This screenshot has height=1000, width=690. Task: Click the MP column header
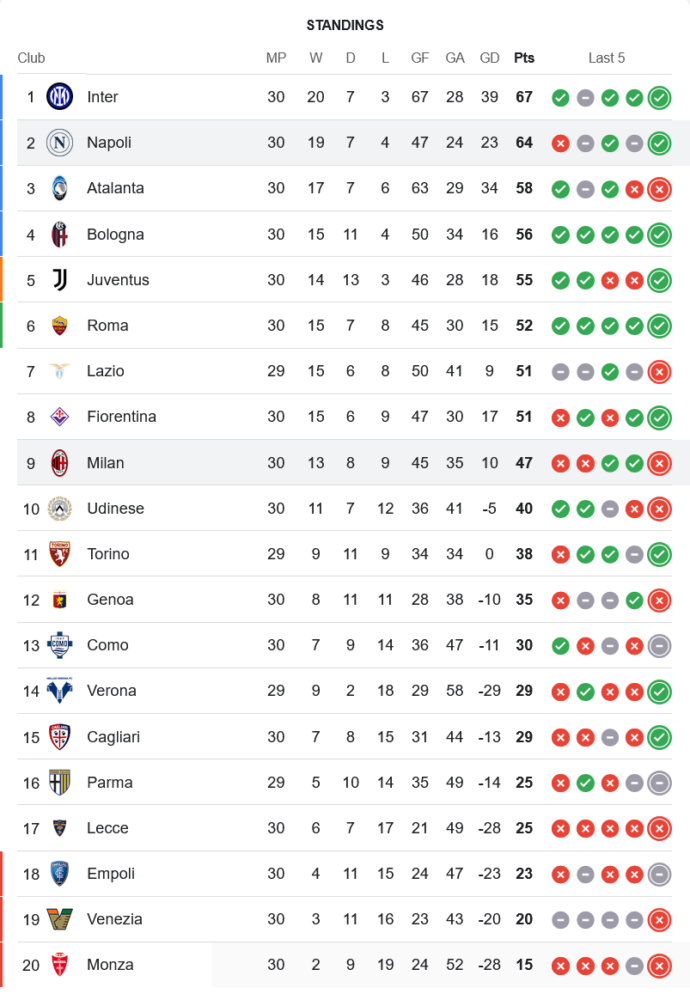[x=276, y=58]
